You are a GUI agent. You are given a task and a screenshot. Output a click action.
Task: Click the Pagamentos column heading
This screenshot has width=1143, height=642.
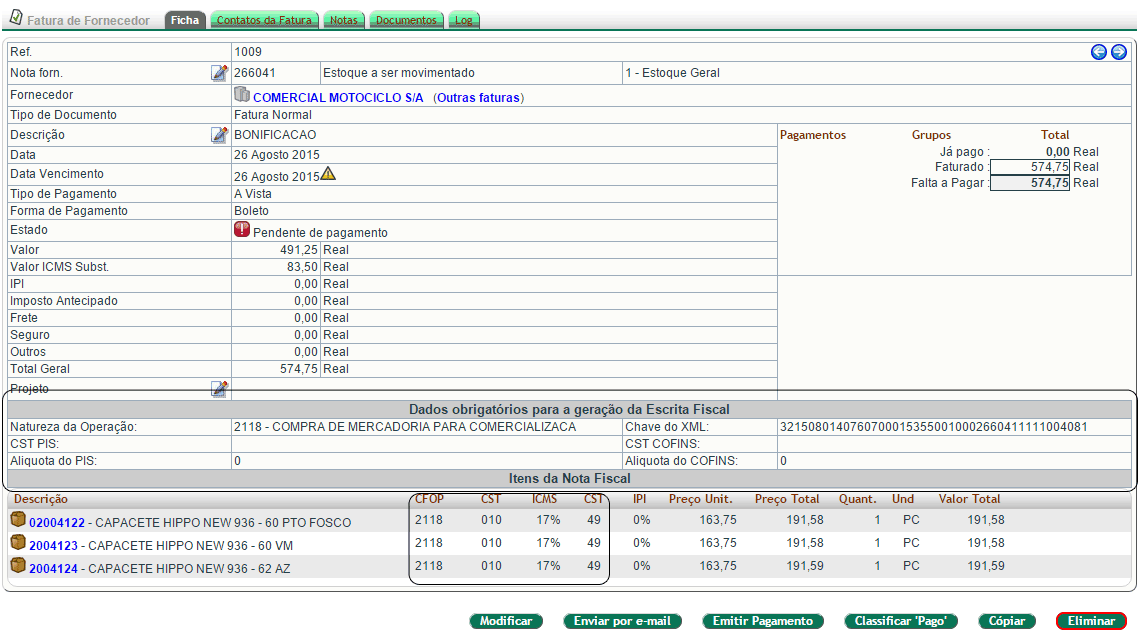pyautogui.click(x=813, y=135)
